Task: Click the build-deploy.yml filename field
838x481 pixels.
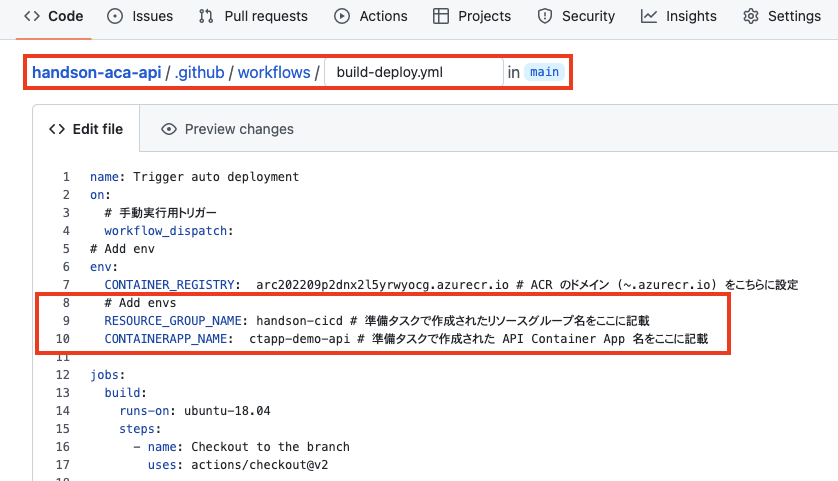Action: (x=414, y=72)
